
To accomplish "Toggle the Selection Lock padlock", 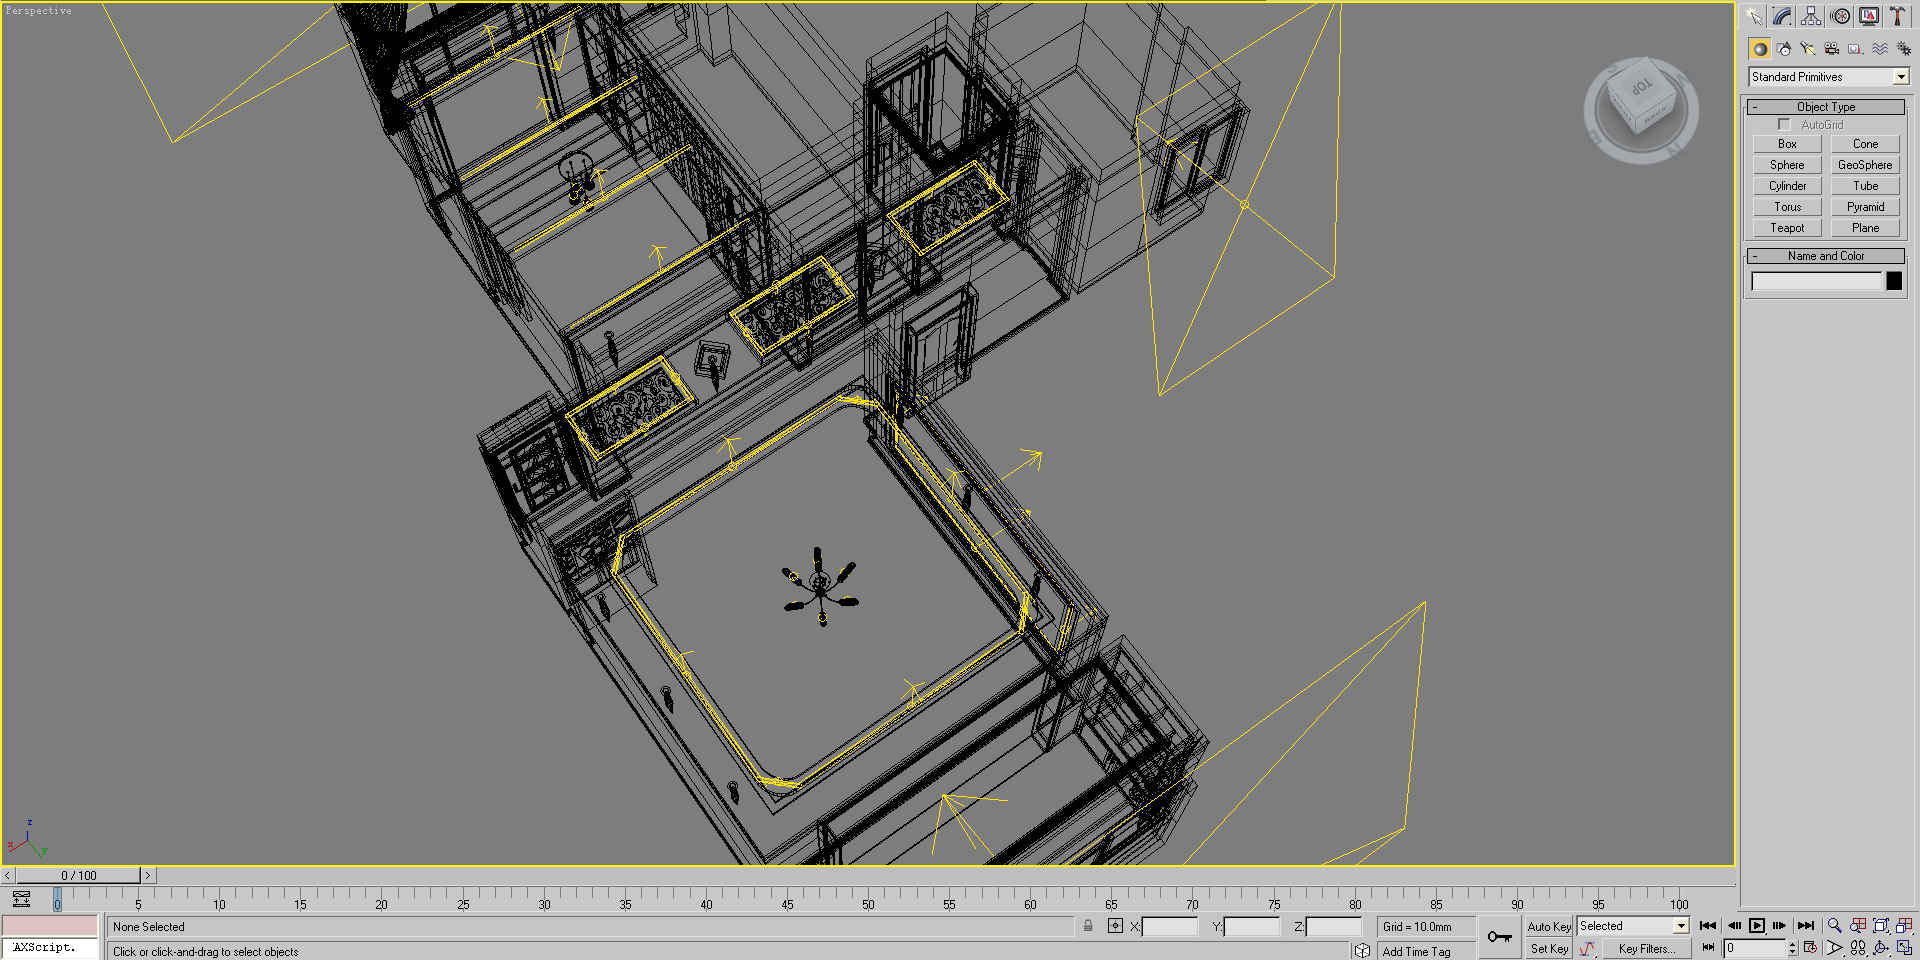I will coord(1088,926).
